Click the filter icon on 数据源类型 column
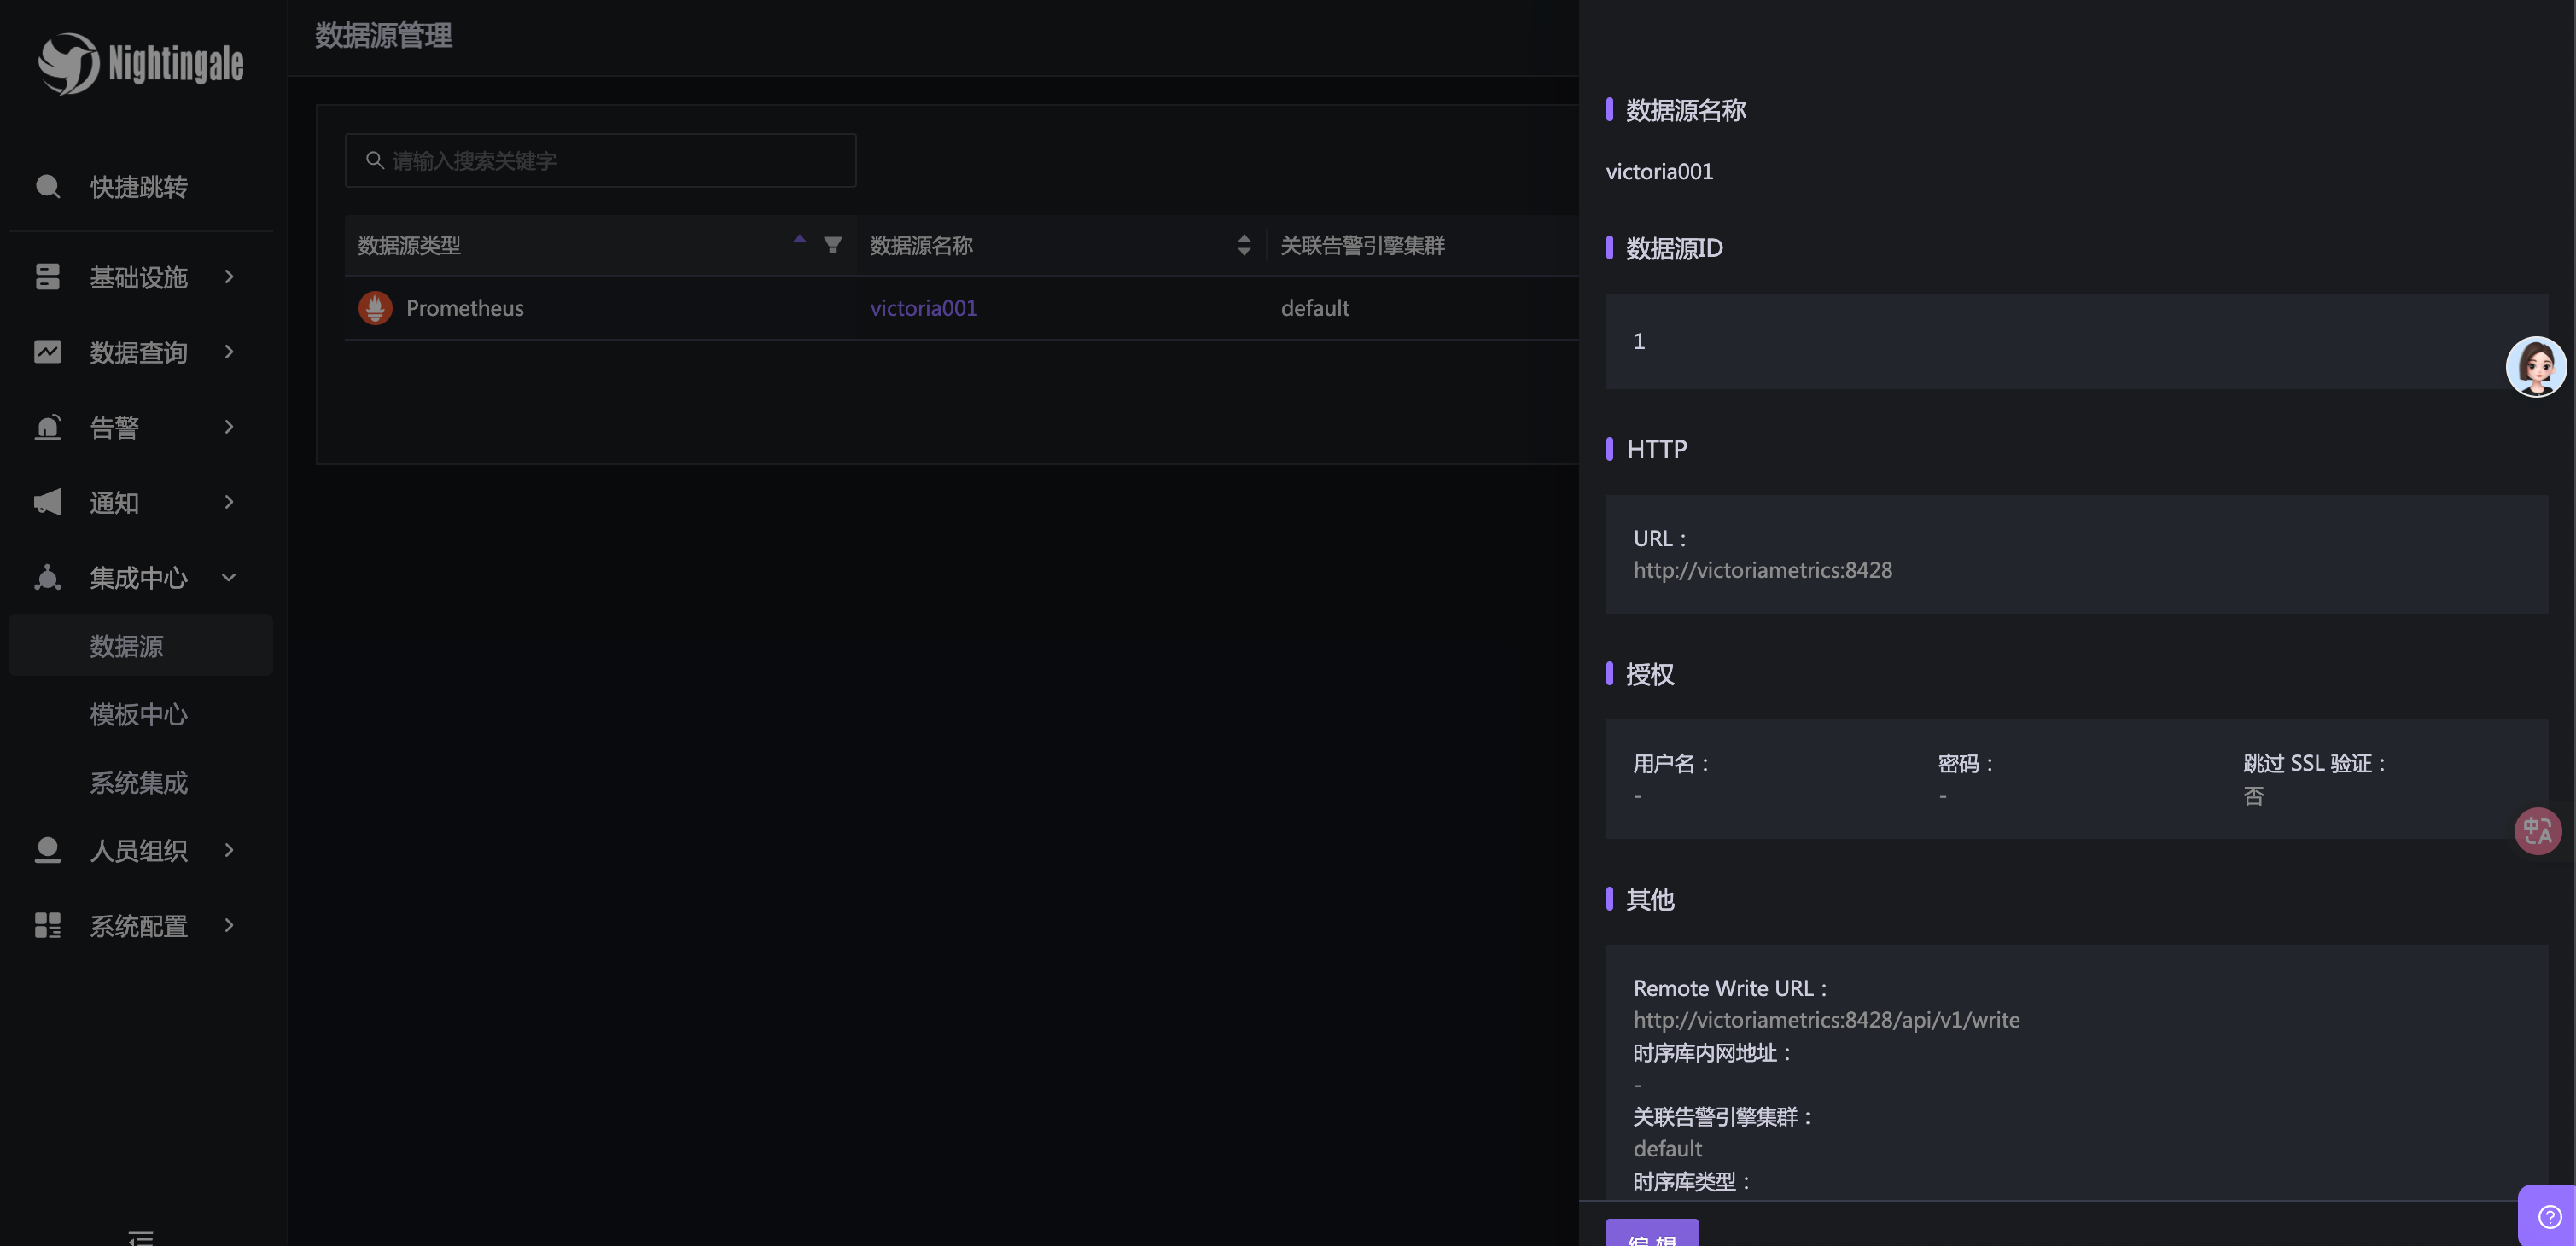 (832, 245)
